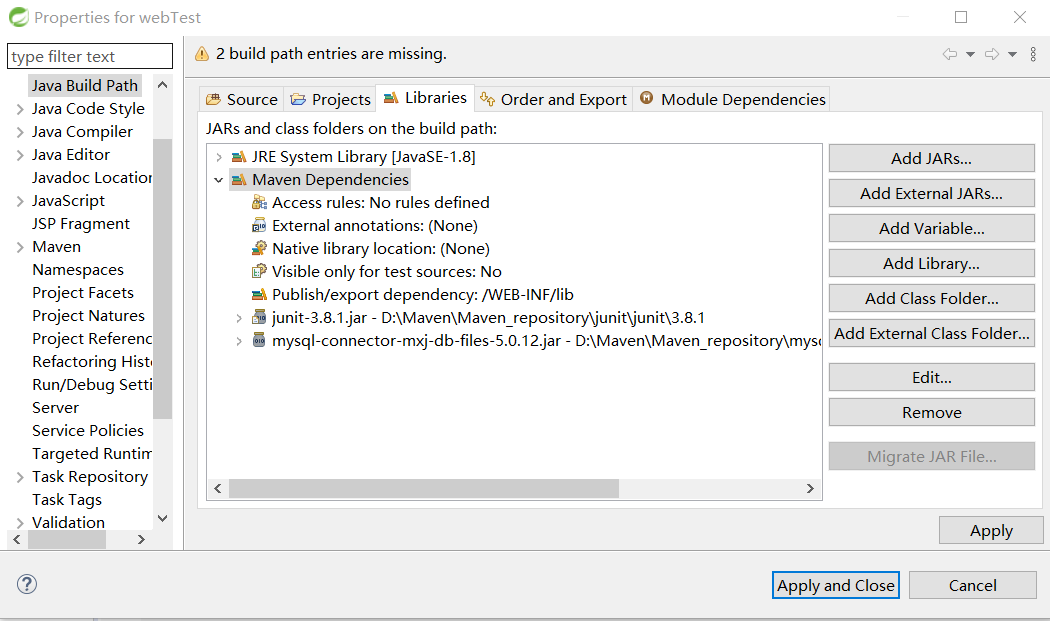Expand the mysql-connector-mxj-db-files jar entry
Image resolution: width=1050 pixels, height=621 pixels.
point(239,341)
